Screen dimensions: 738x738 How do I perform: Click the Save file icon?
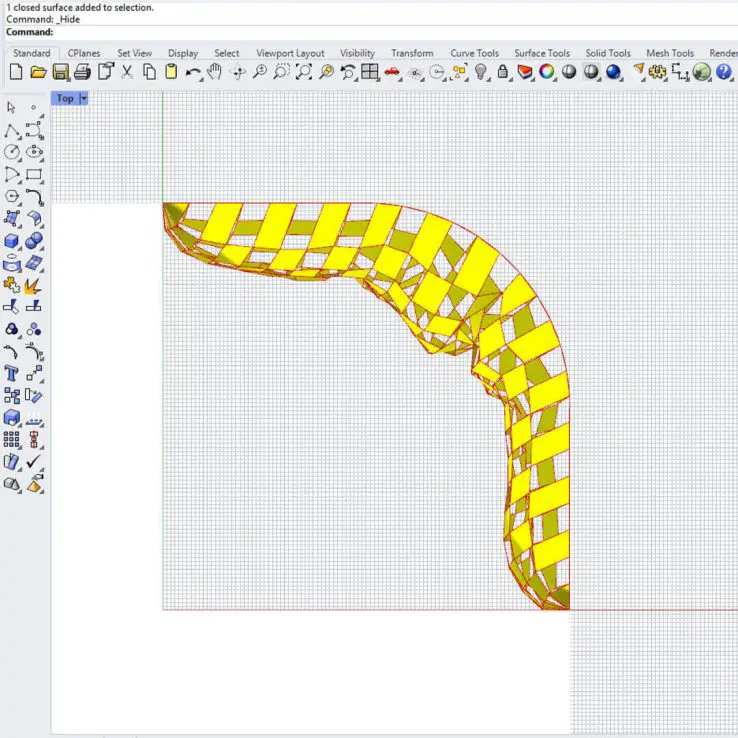60,72
